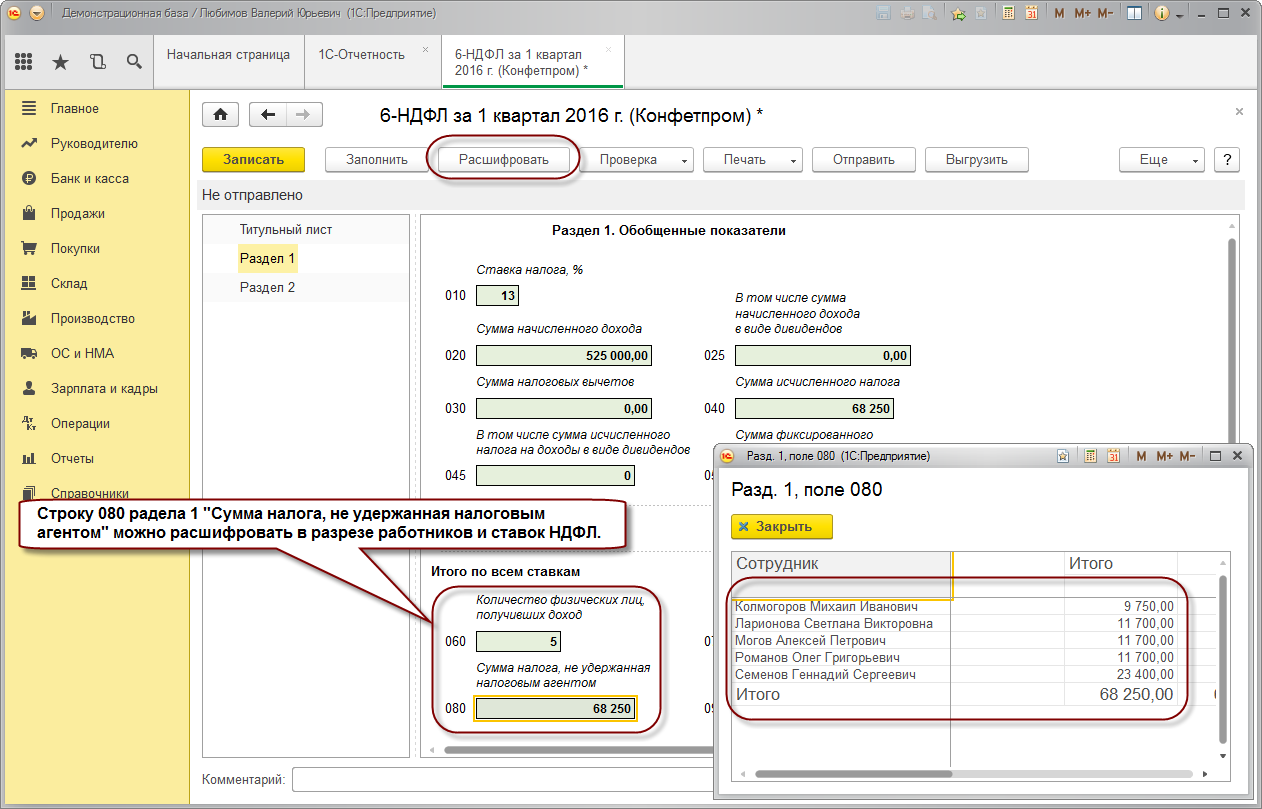The width and height of the screenshot is (1262, 809).
Task: Select Титульный лист in section list
Action: [x=286, y=229]
